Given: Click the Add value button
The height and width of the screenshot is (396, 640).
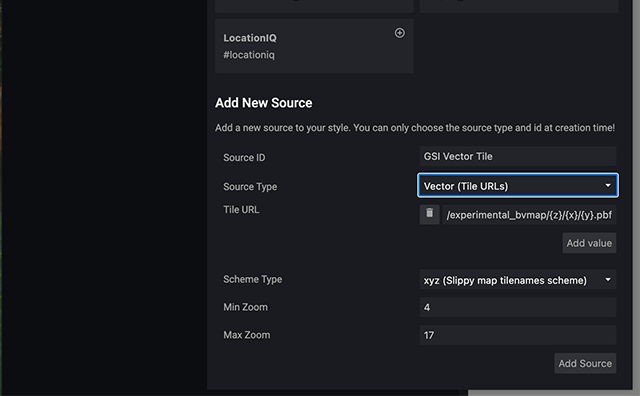Looking at the screenshot, I should pos(589,243).
